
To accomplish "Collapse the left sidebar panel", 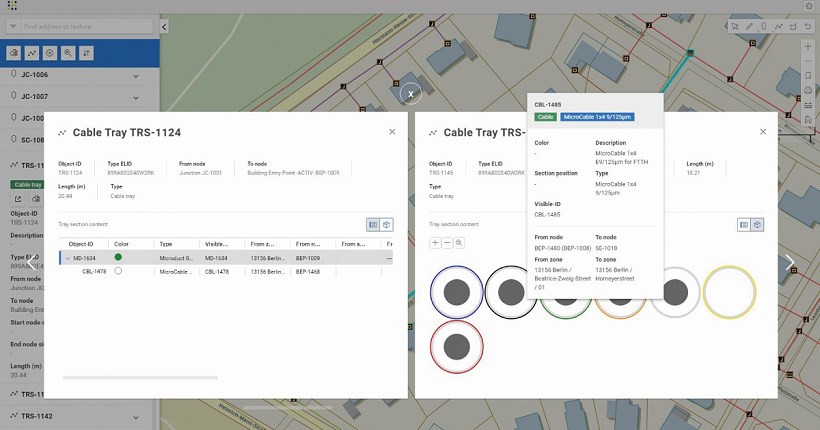I will click(164, 26).
